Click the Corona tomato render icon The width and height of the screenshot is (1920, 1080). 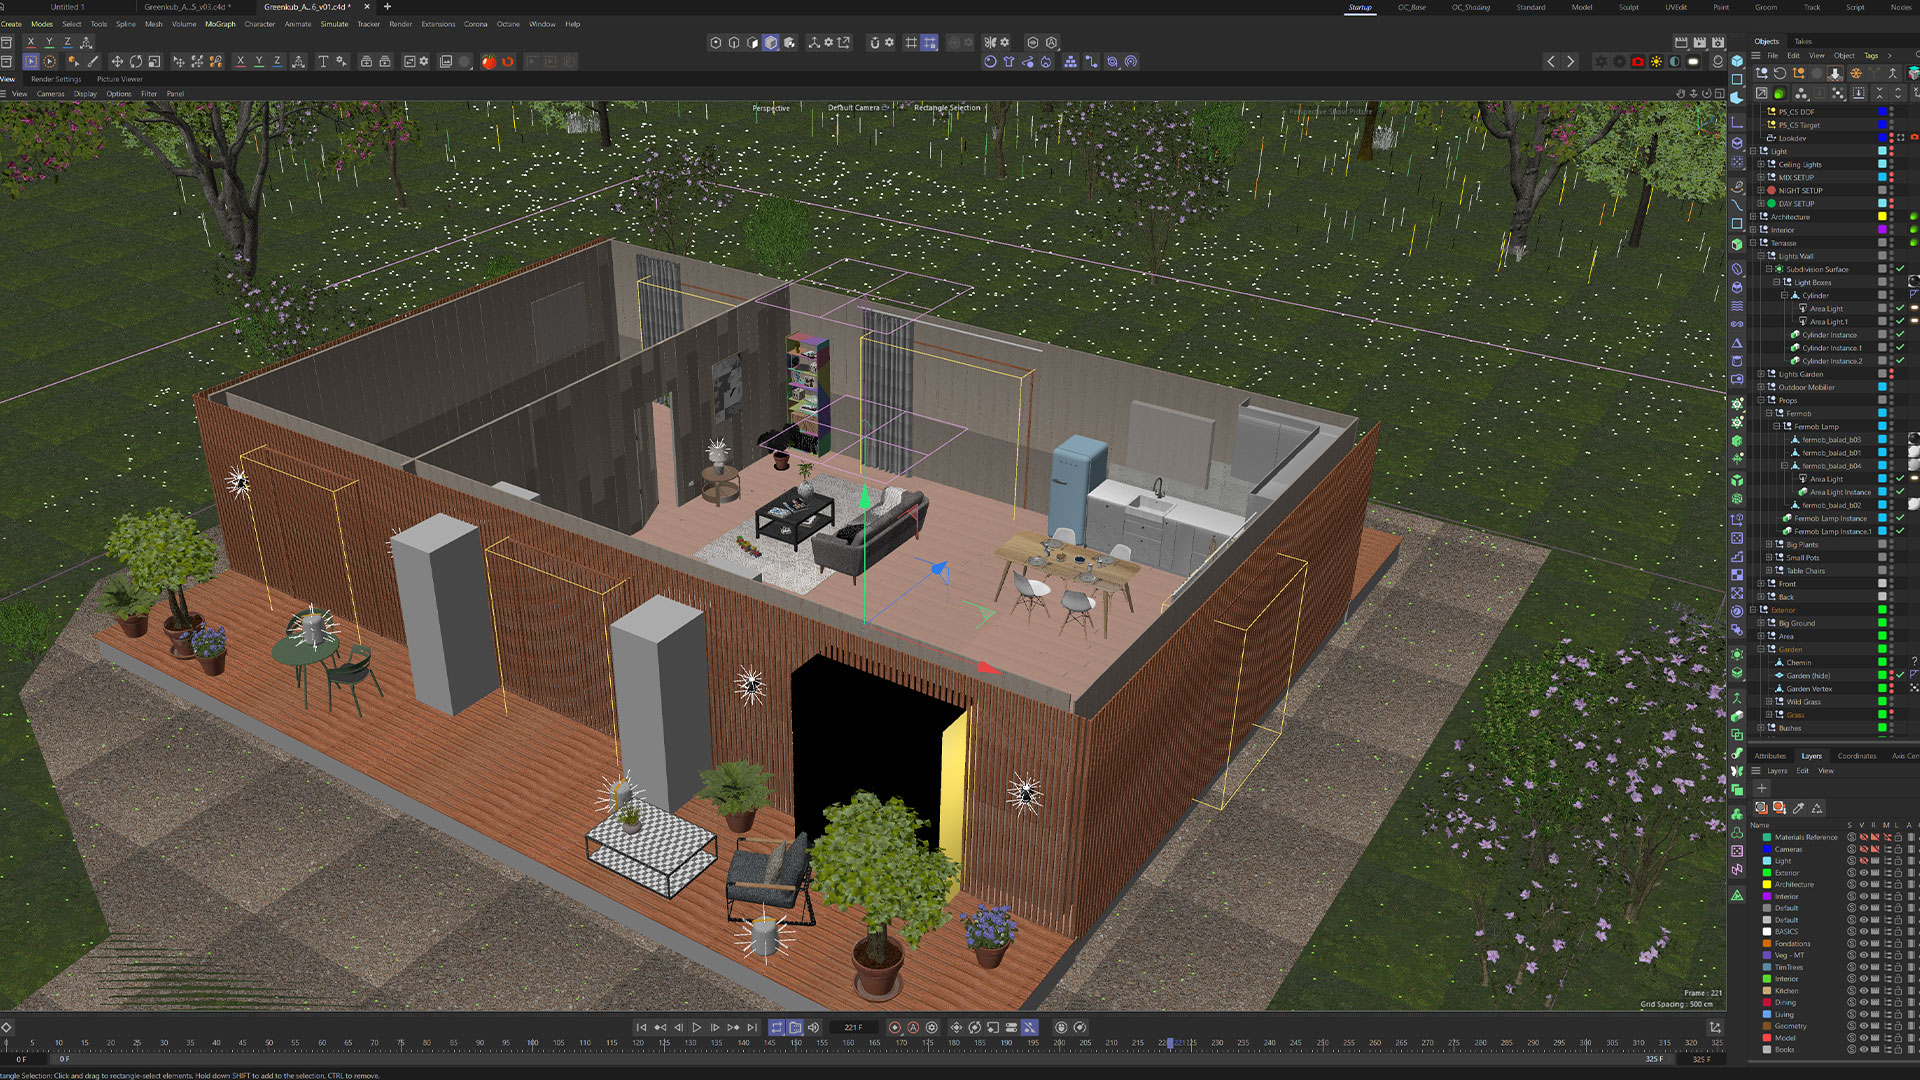coord(488,62)
